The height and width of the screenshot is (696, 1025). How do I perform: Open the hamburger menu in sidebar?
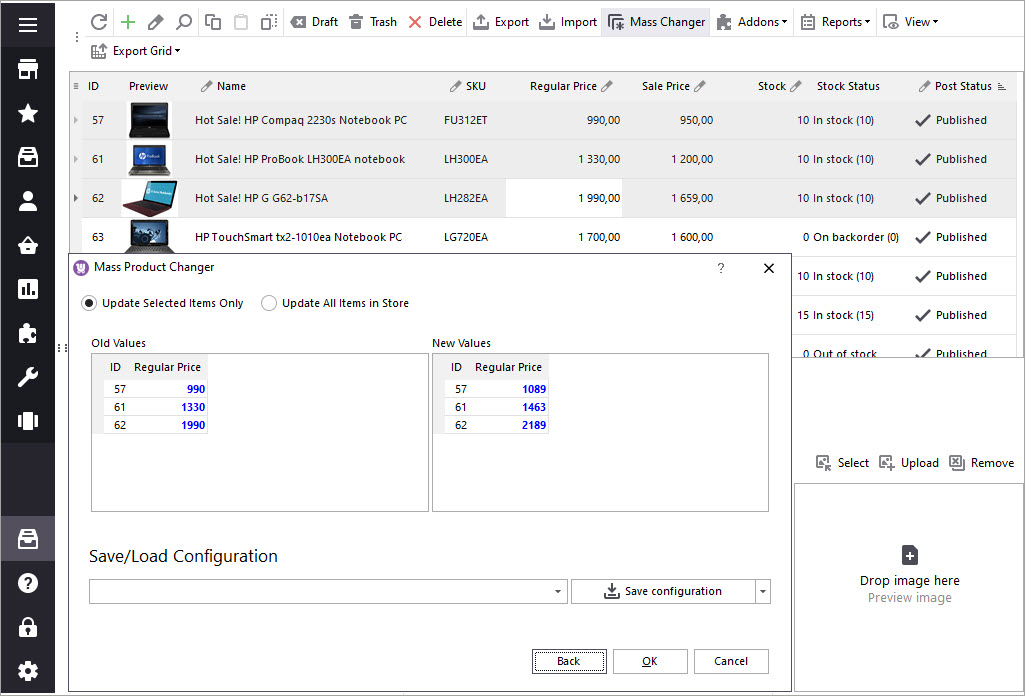click(x=28, y=25)
